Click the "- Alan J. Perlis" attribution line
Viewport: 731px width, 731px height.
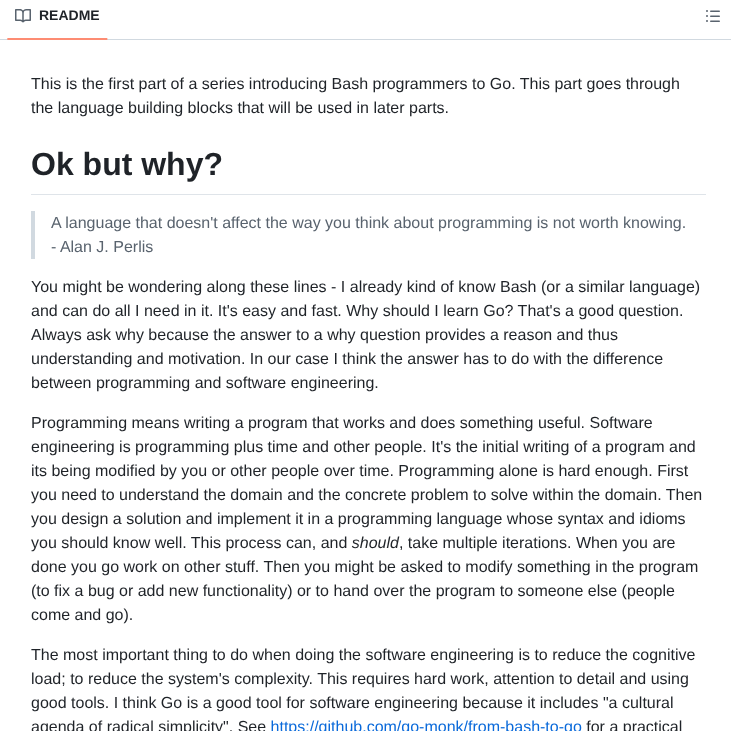pyautogui.click(x=102, y=247)
